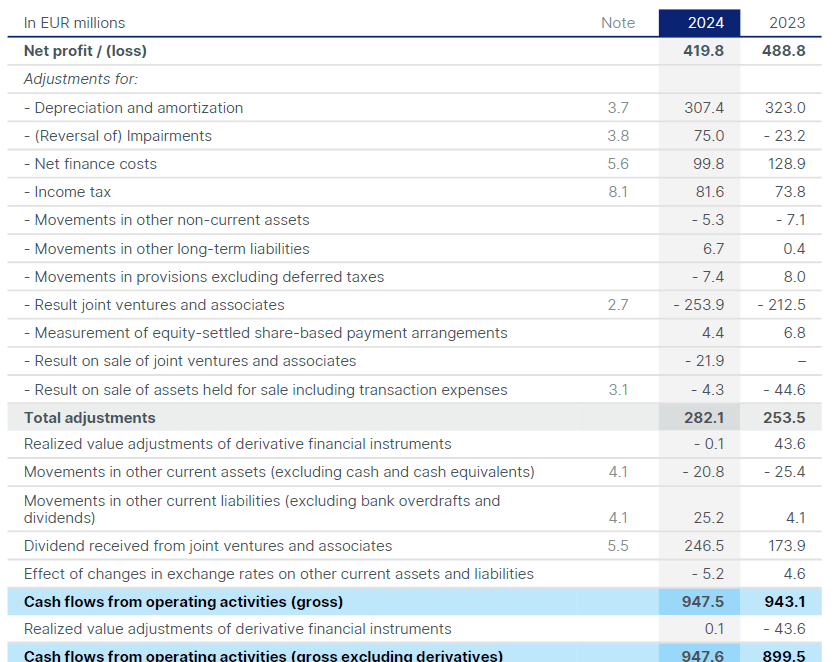Open note 3.8 next to (Reversal of) Impairments
The width and height of the screenshot is (840, 662).
[x=618, y=135]
